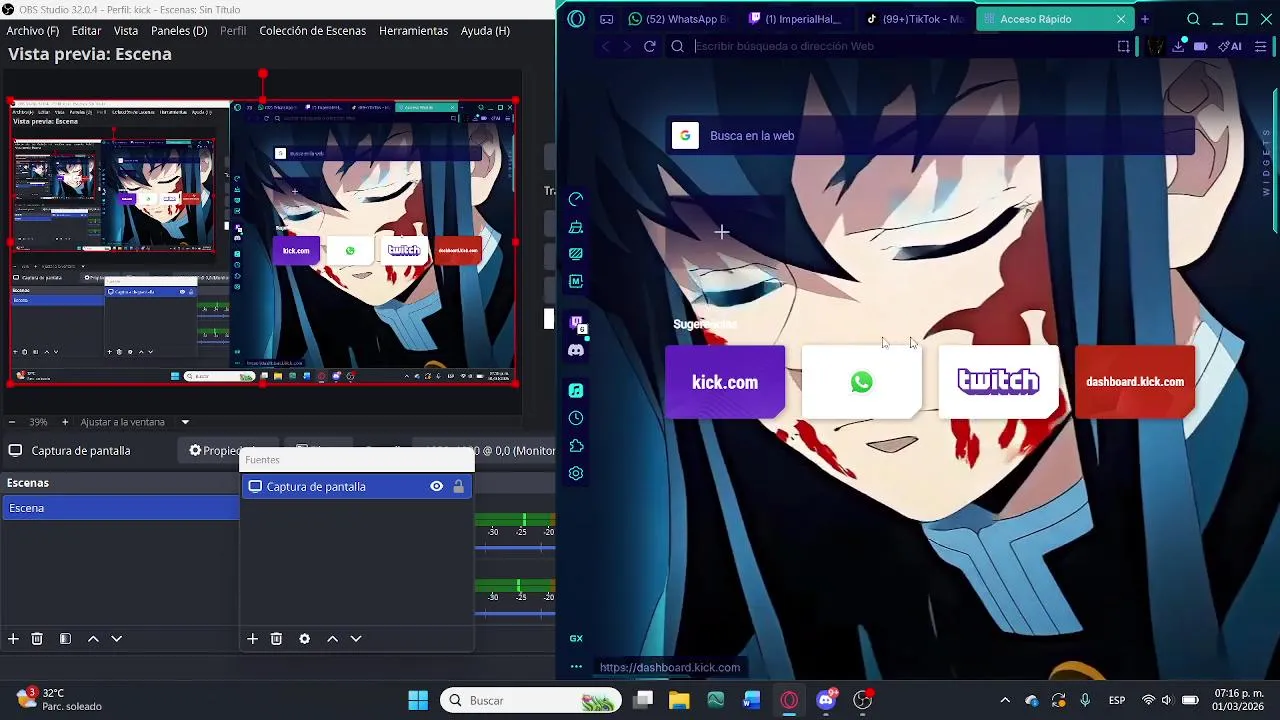Adjust the lower audio mixer volume slider
Screen dimensions: 1280x720
(514, 612)
